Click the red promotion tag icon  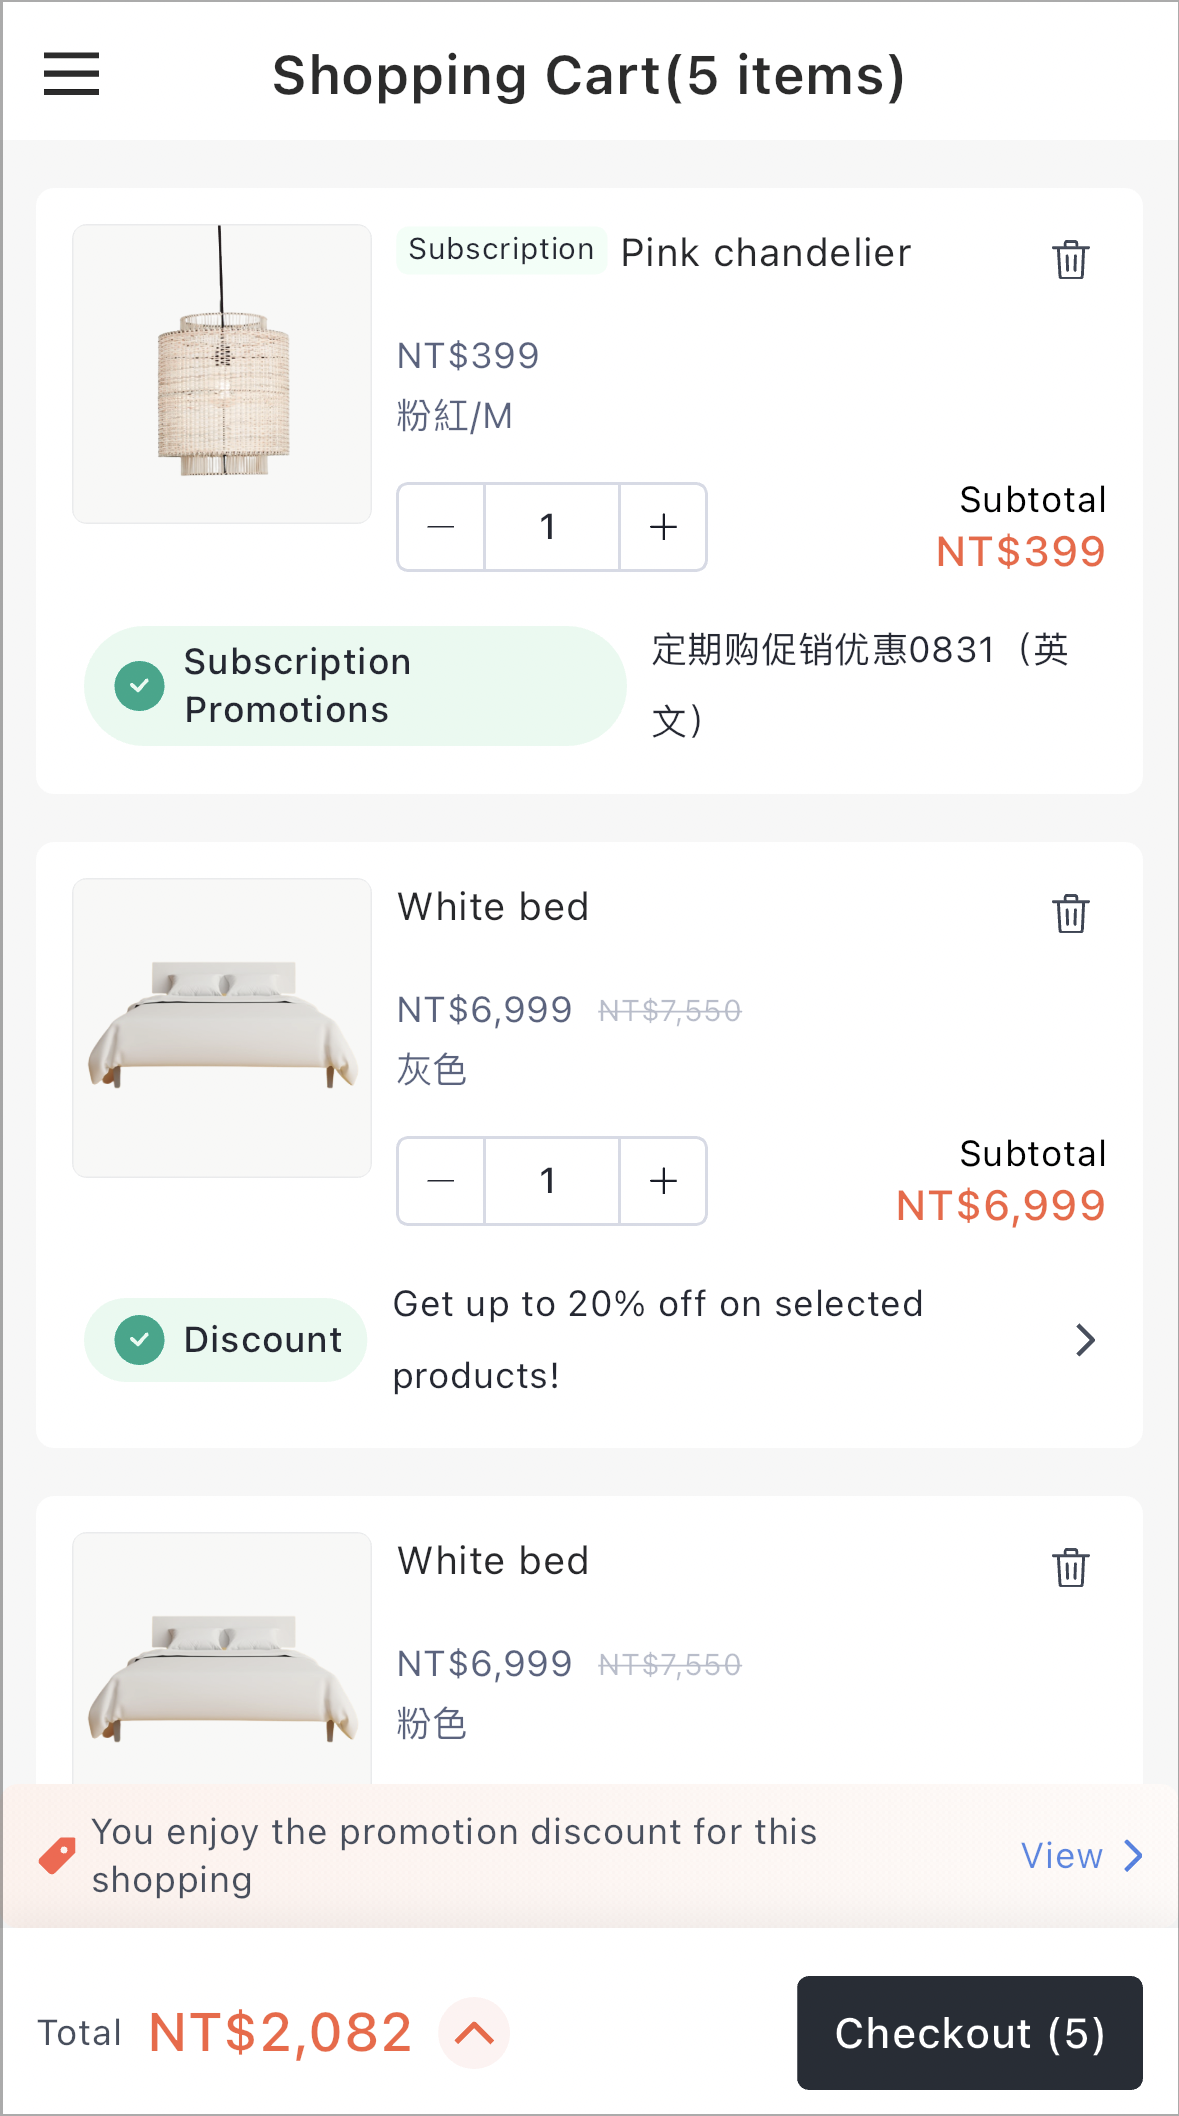pyautogui.click(x=57, y=1856)
